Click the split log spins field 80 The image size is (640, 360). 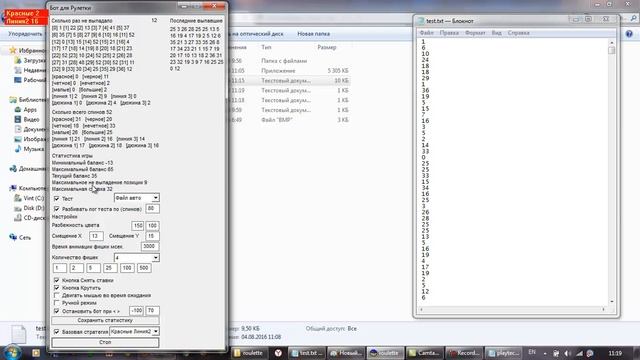pyautogui.click(x=152, y=209)
